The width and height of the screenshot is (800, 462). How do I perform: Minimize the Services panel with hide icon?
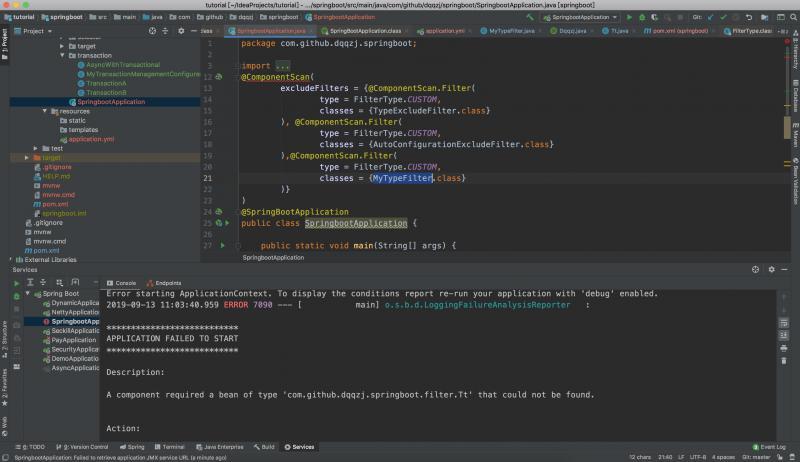[785, 269]
